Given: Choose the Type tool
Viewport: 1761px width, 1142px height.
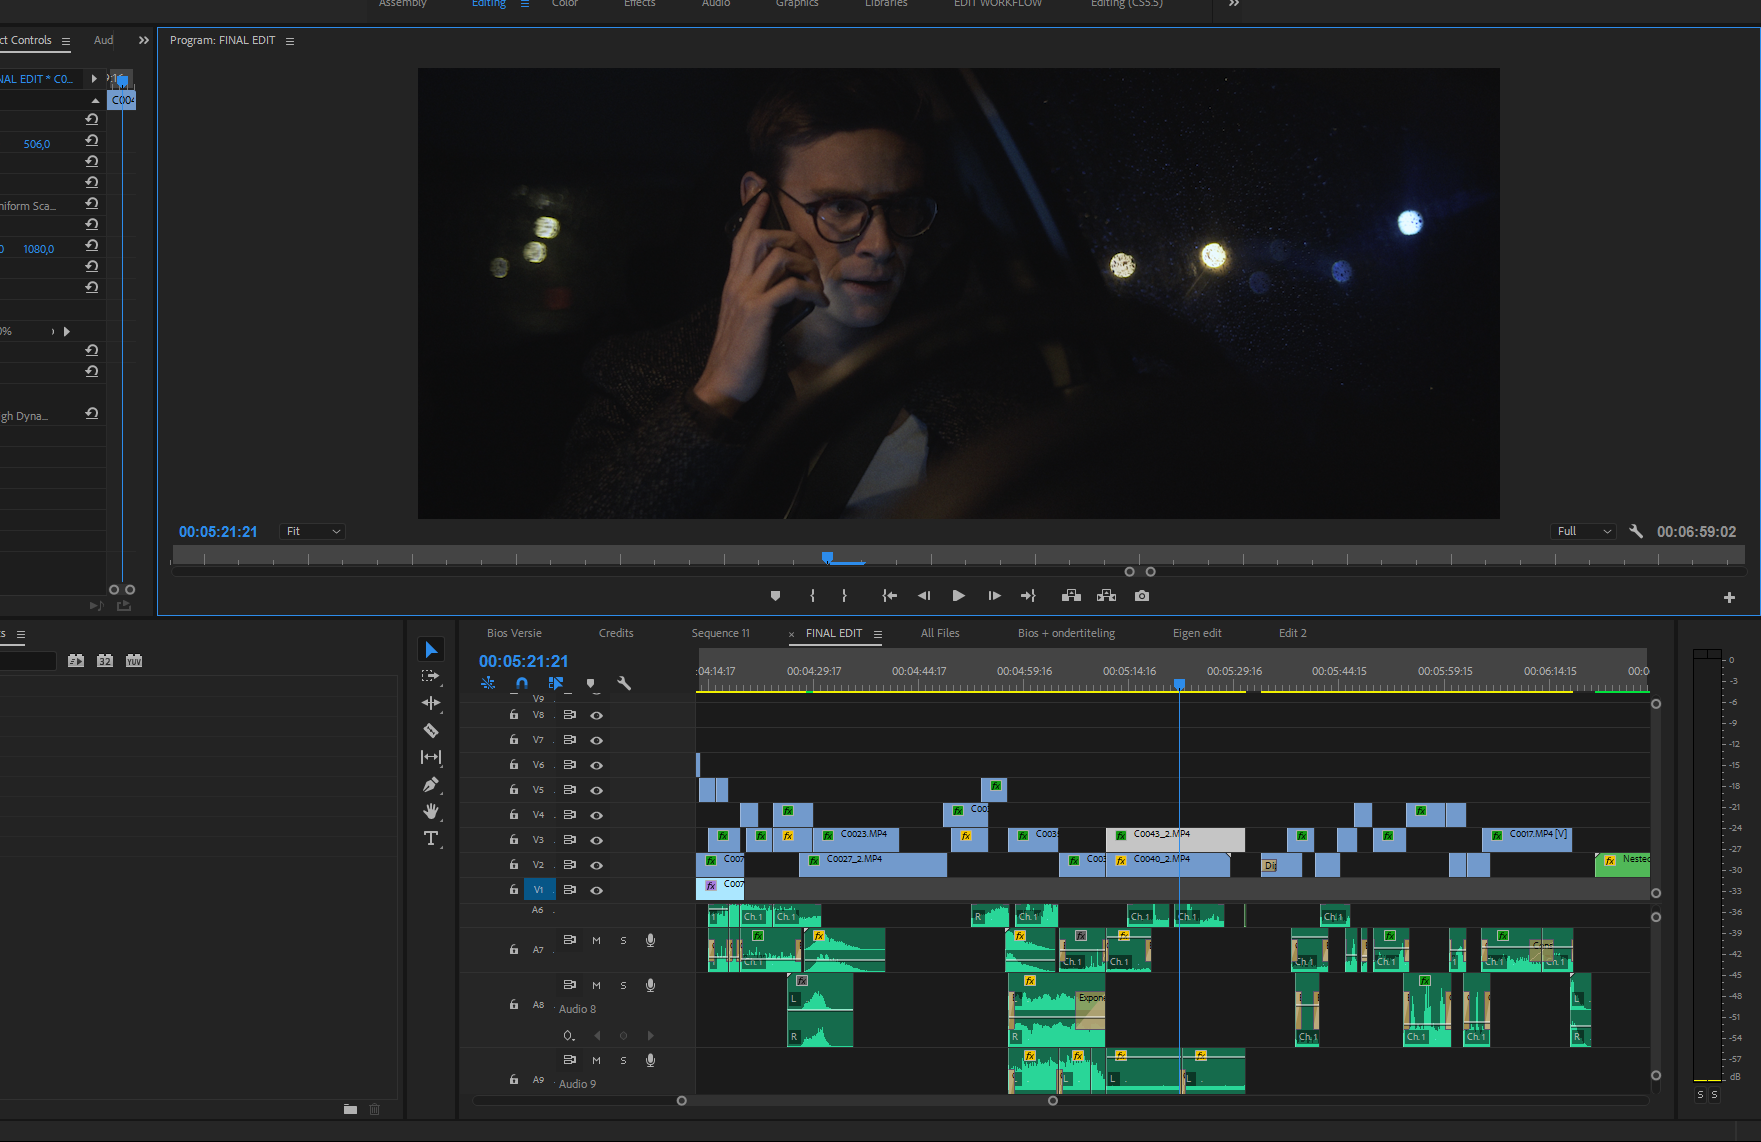Looking at the screenshot, I should tap(431, 839).
